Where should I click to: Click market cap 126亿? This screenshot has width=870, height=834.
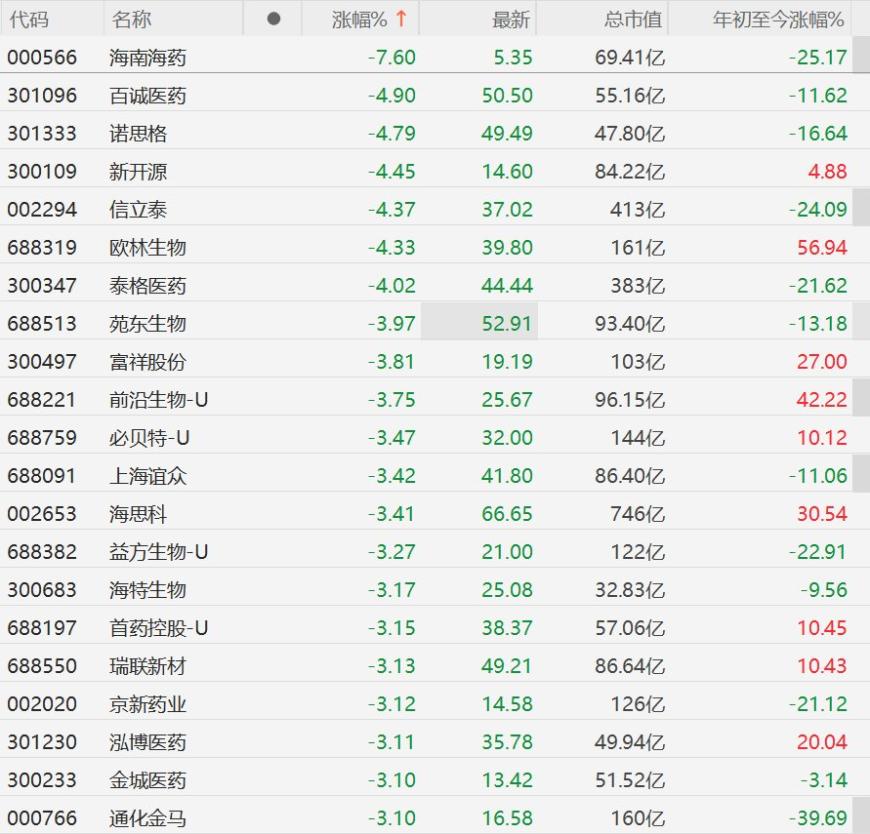pos(638,704)
